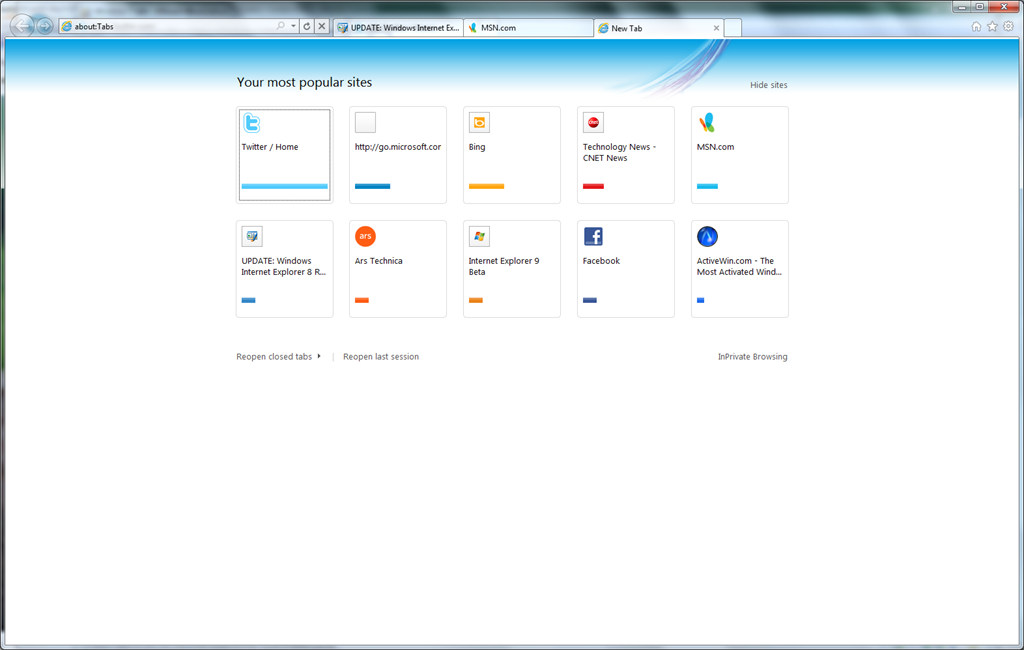Open Technology News - CNET News title
The height and width of the screenshot is (650, 1024).
pyautogui.click(x=619, y=152)
